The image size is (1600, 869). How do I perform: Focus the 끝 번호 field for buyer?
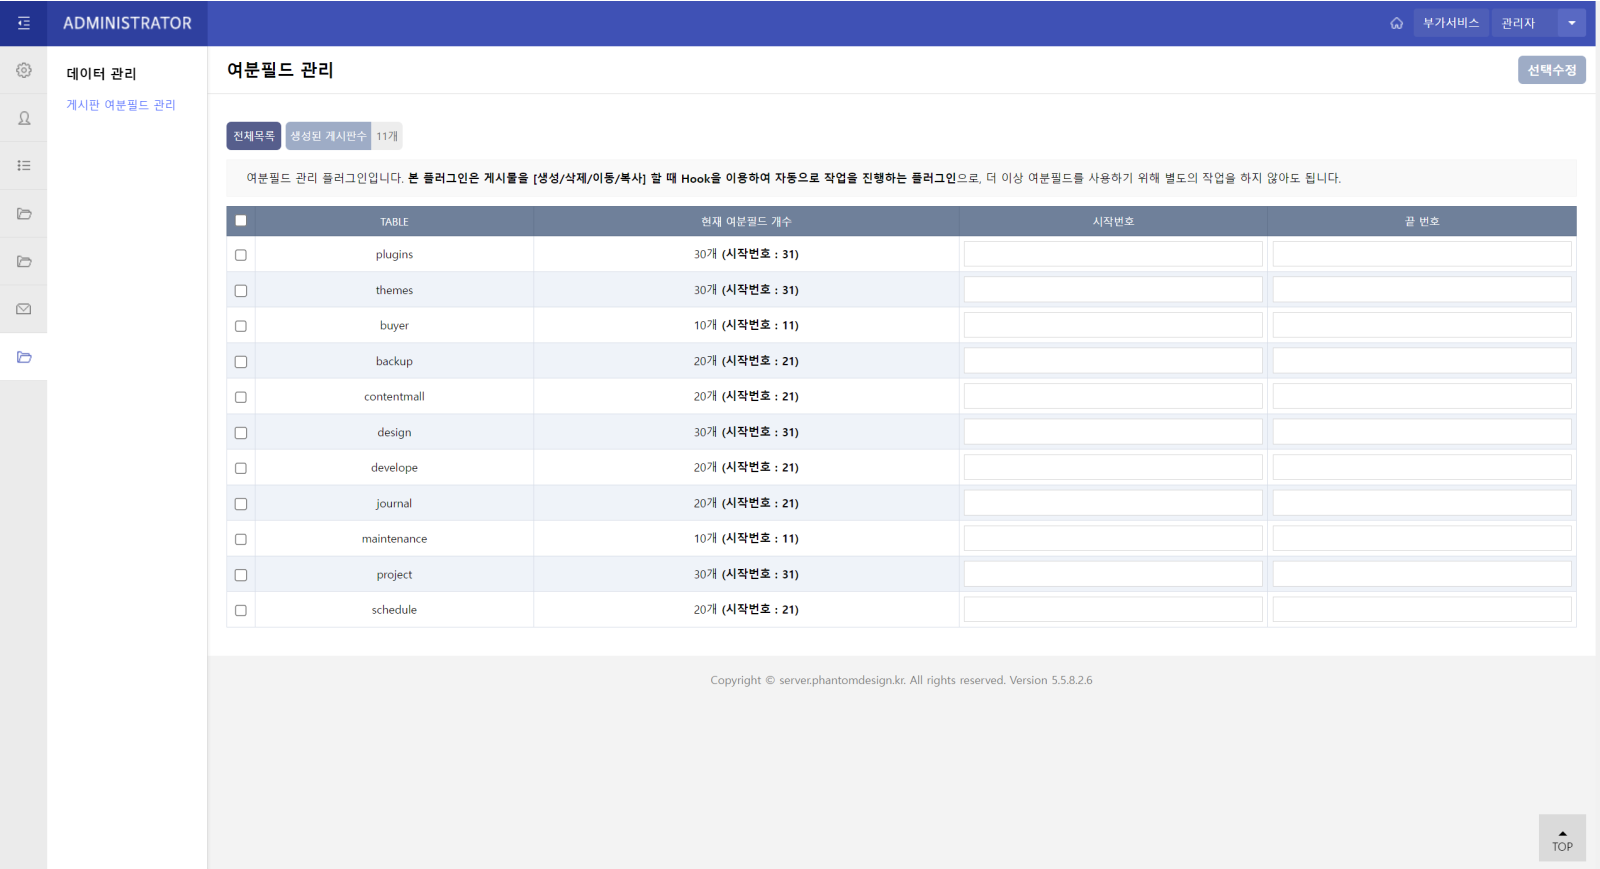[x=1421, y=325]
